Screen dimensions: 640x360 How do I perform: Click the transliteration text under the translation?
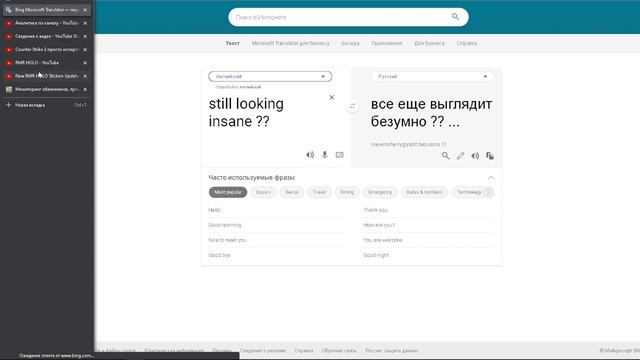(x=408, y=144)
